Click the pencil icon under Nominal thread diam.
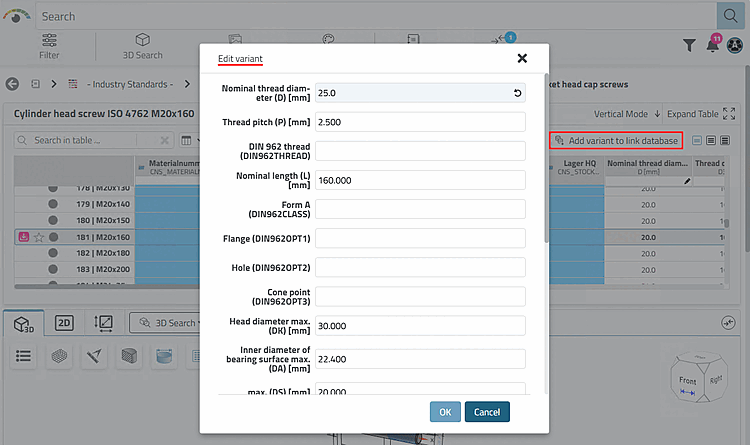Image resolution: width=750 pixels, height=445 pixels. 687,181
